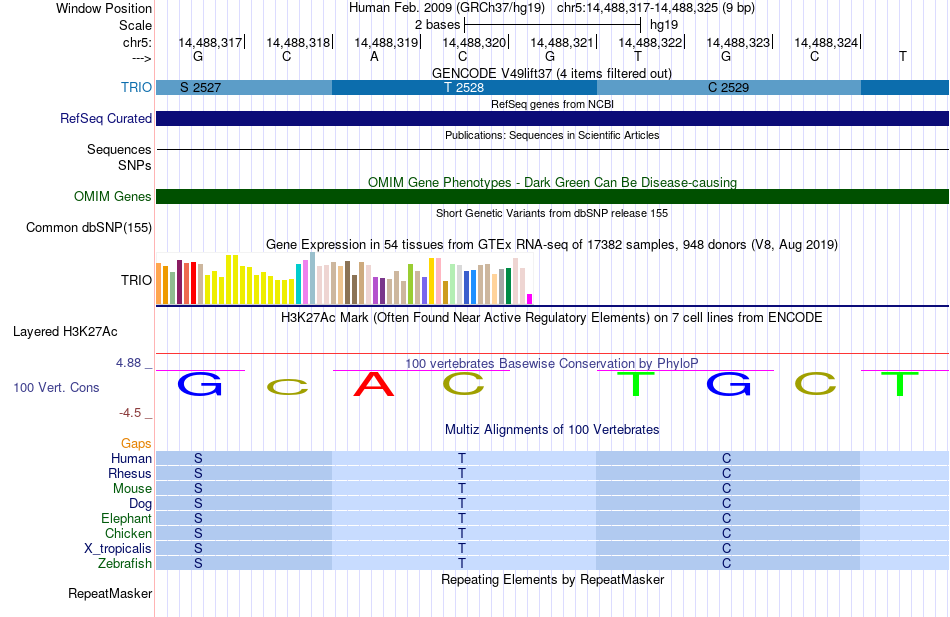Click the 14,488,317 position marker
The image size is (950, 617).
click(x=210, y=42)
